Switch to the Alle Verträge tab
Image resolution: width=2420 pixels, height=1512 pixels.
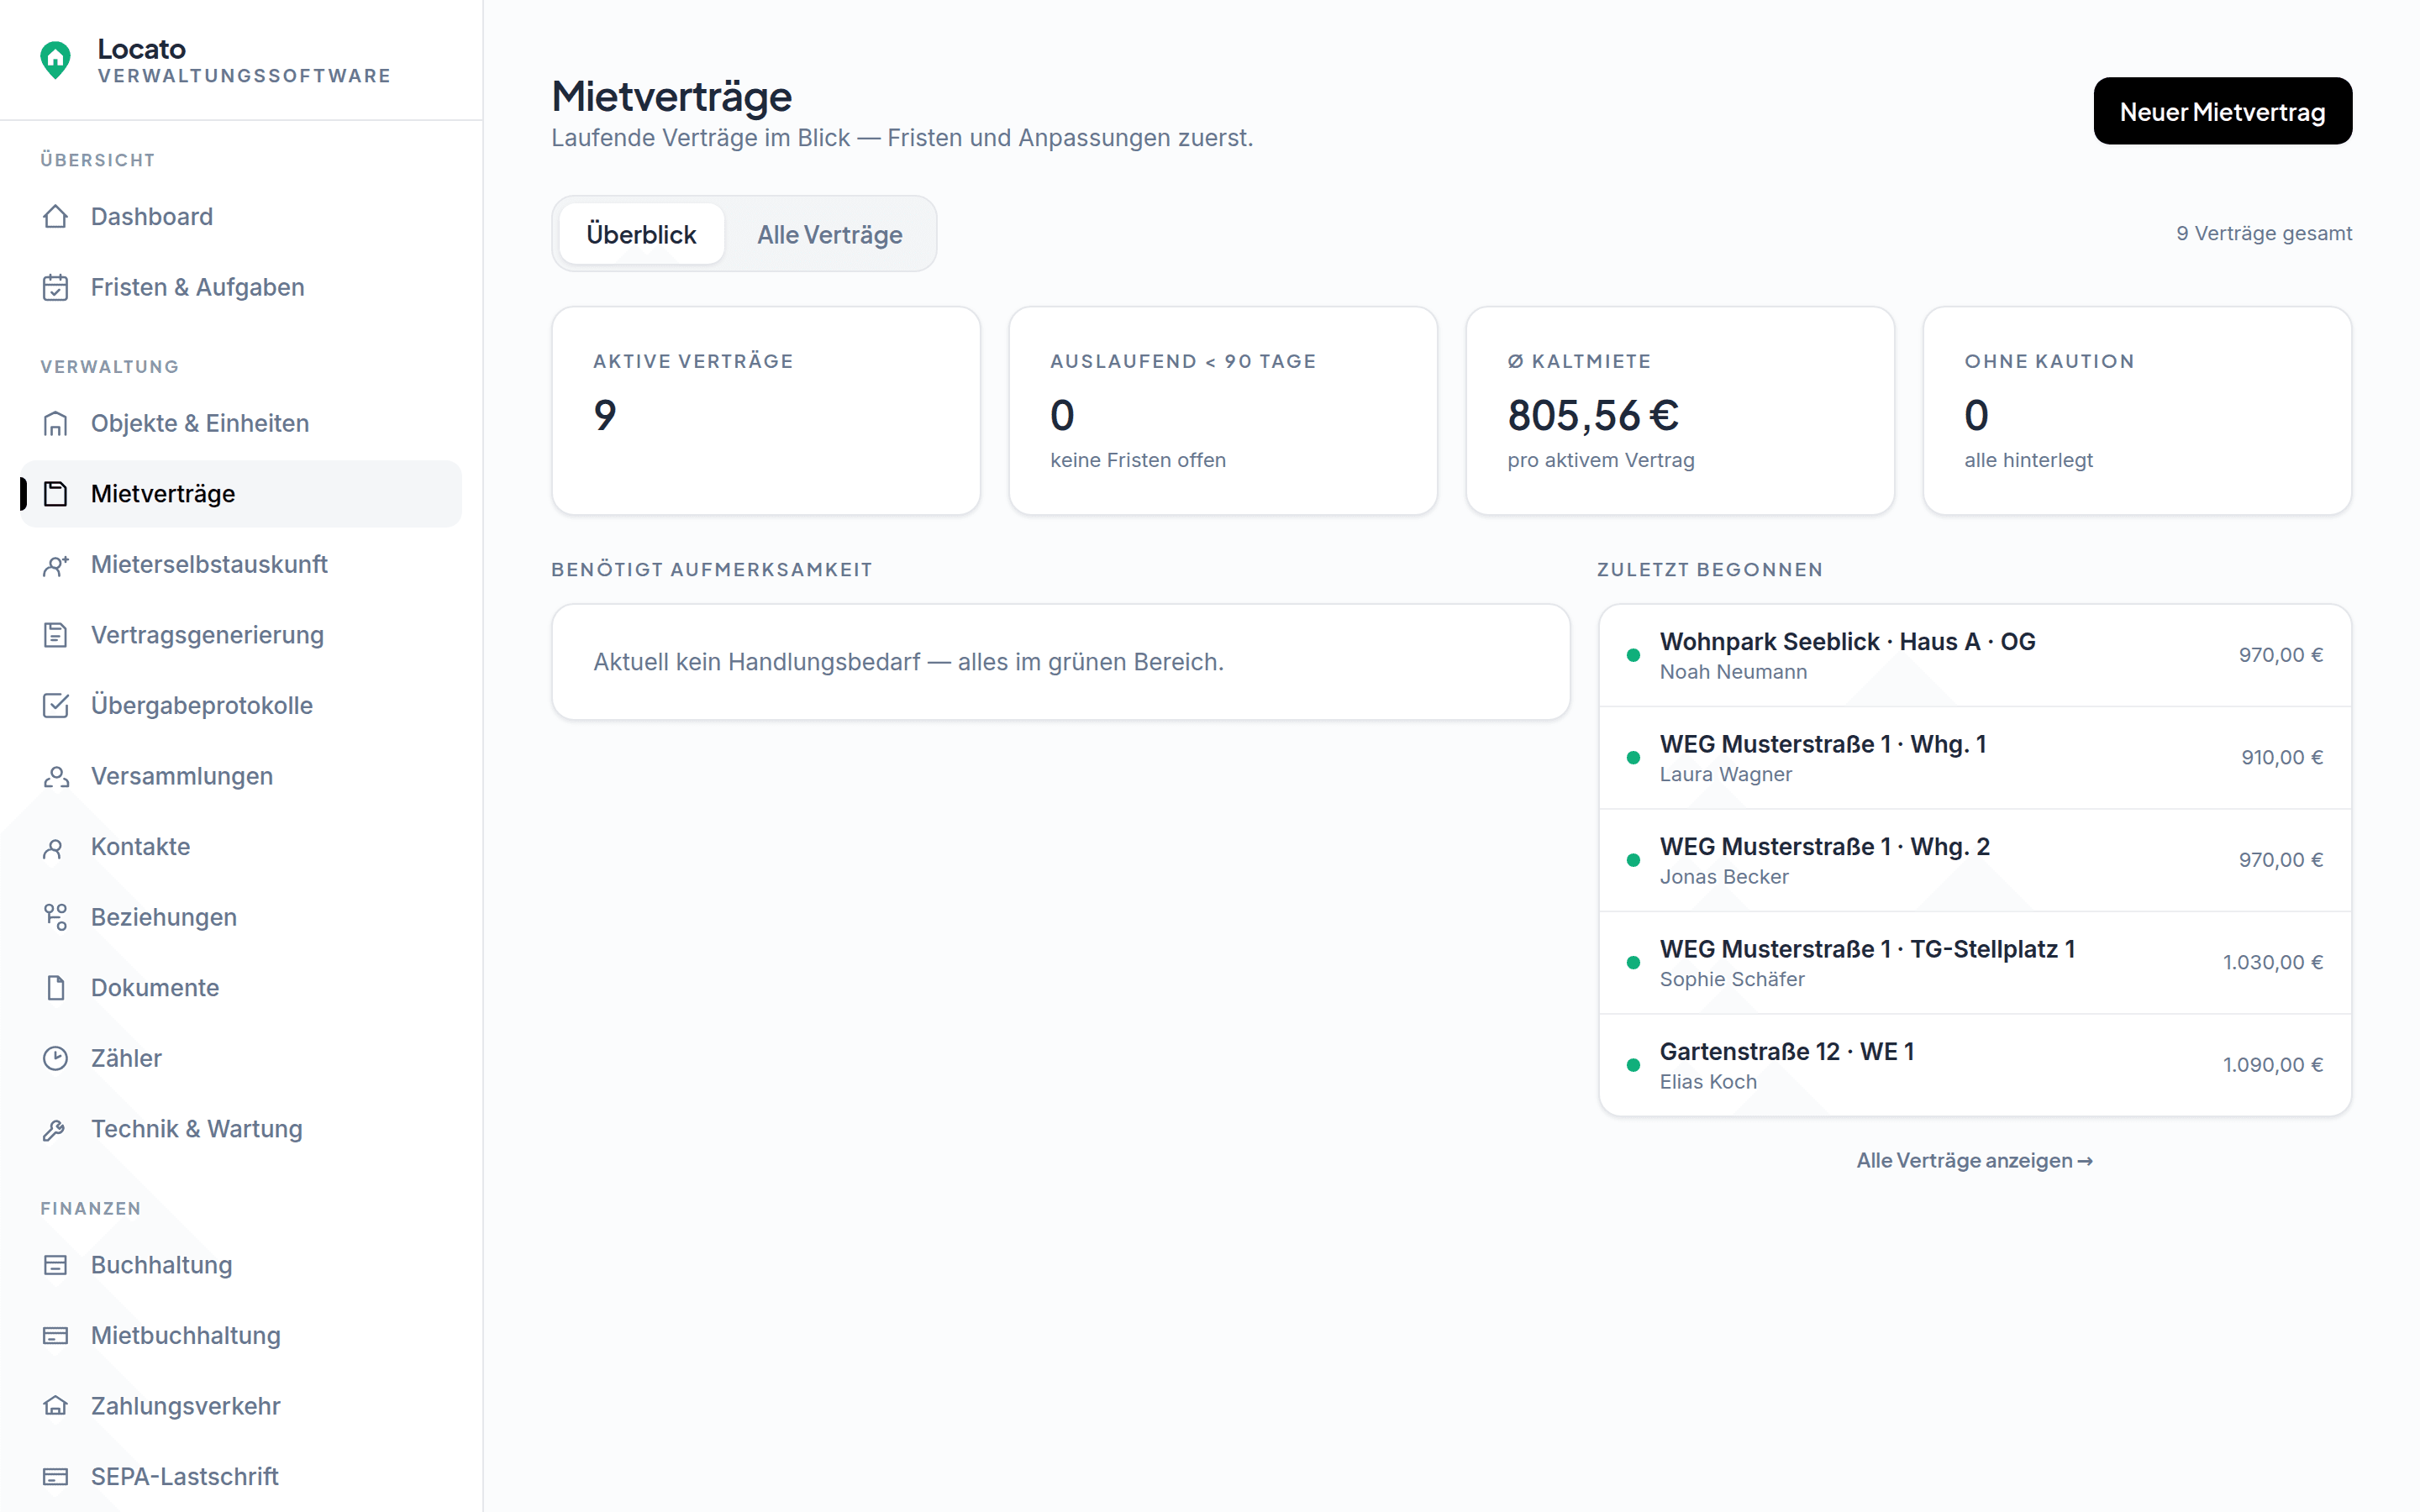coord(829,234)
